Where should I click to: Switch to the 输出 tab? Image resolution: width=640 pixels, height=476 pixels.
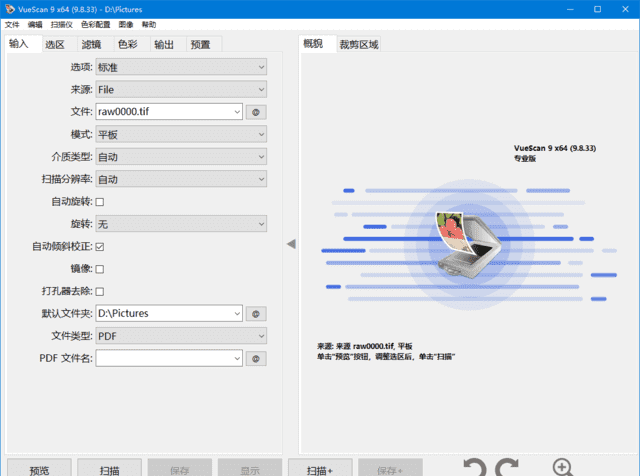coord(169,44)
